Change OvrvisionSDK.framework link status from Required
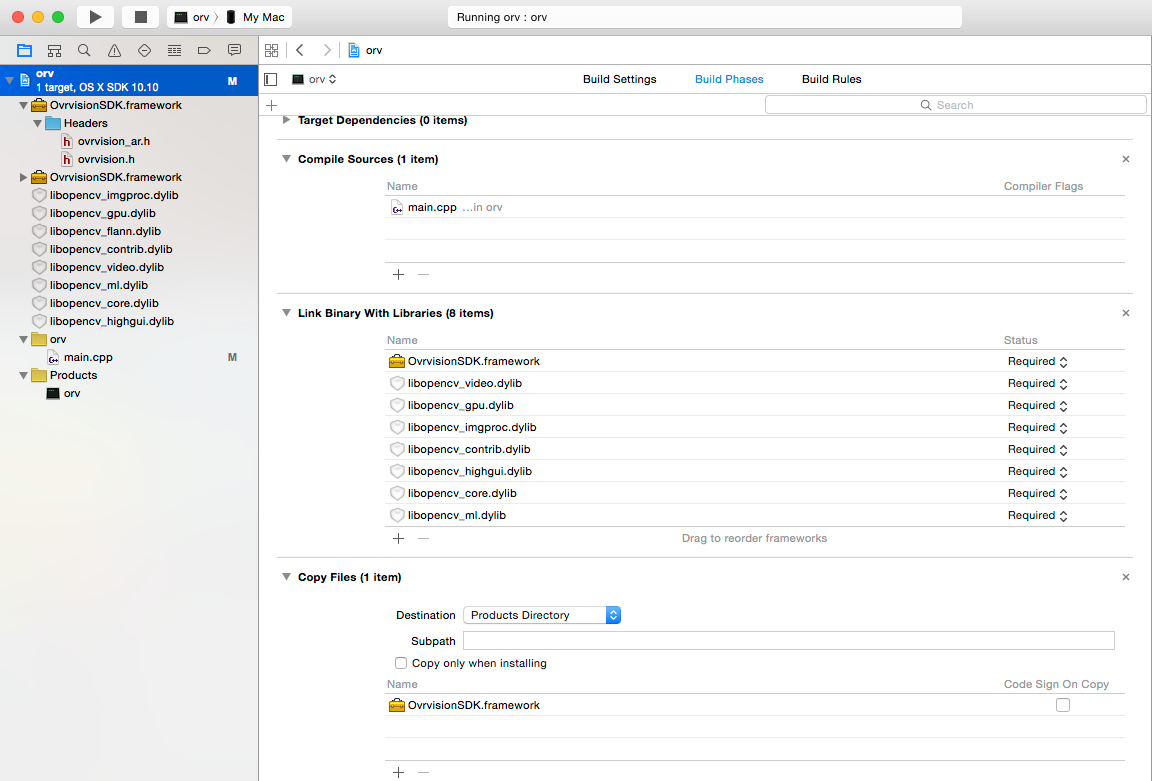Screen dimensions: 1152x781 (1037, 361)
